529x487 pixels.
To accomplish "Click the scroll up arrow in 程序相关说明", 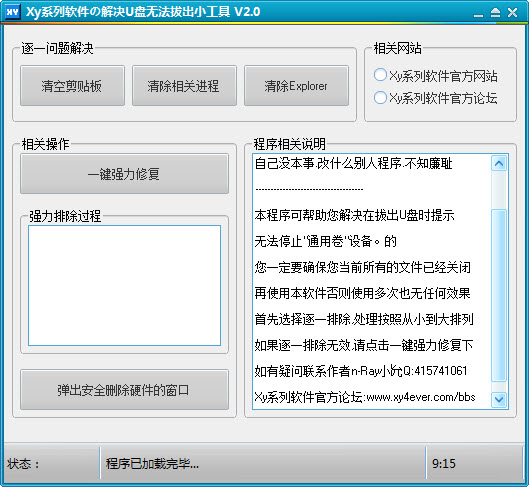I will coord(499,164).
